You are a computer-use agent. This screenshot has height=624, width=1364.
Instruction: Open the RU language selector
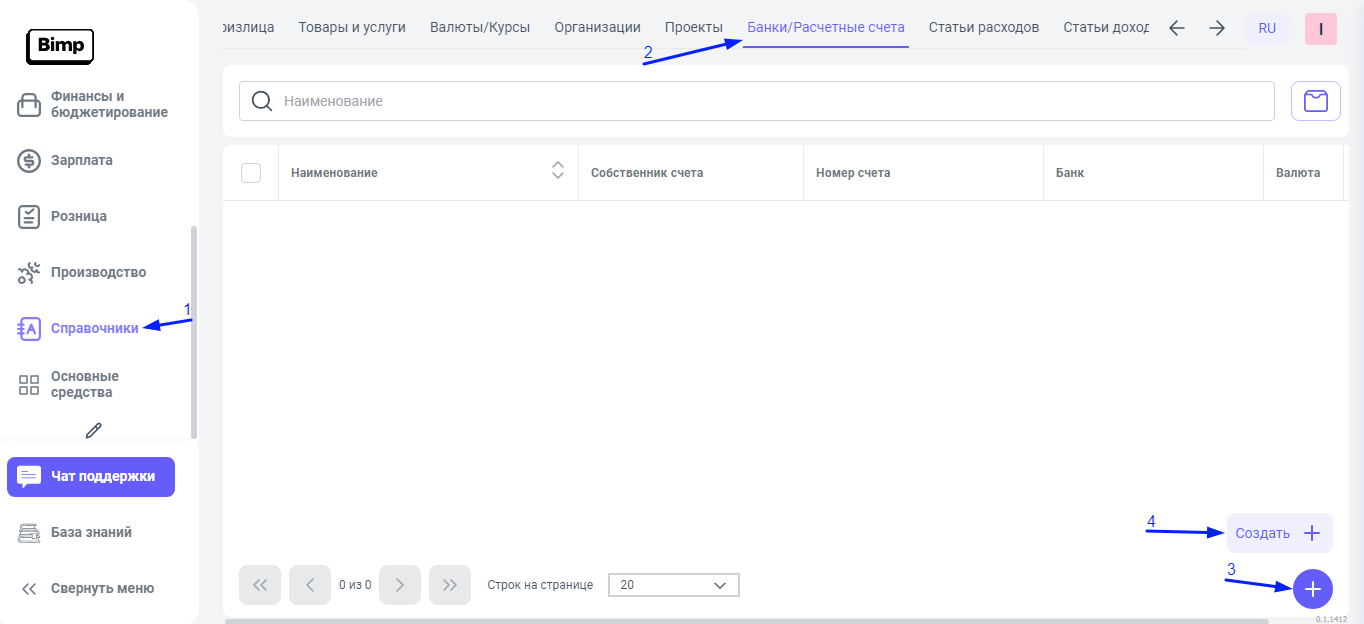[x=1267, y=29]
